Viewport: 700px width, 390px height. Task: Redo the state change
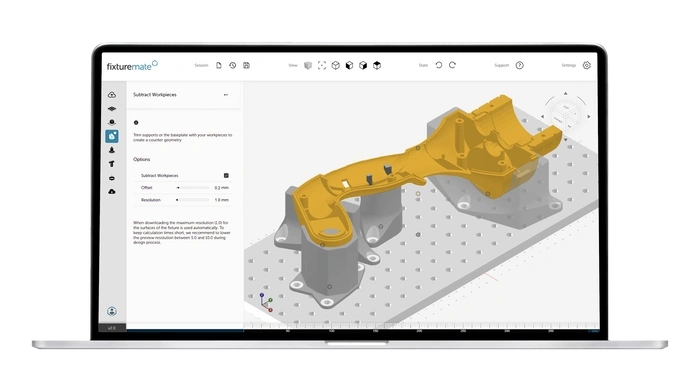[452, 65]
